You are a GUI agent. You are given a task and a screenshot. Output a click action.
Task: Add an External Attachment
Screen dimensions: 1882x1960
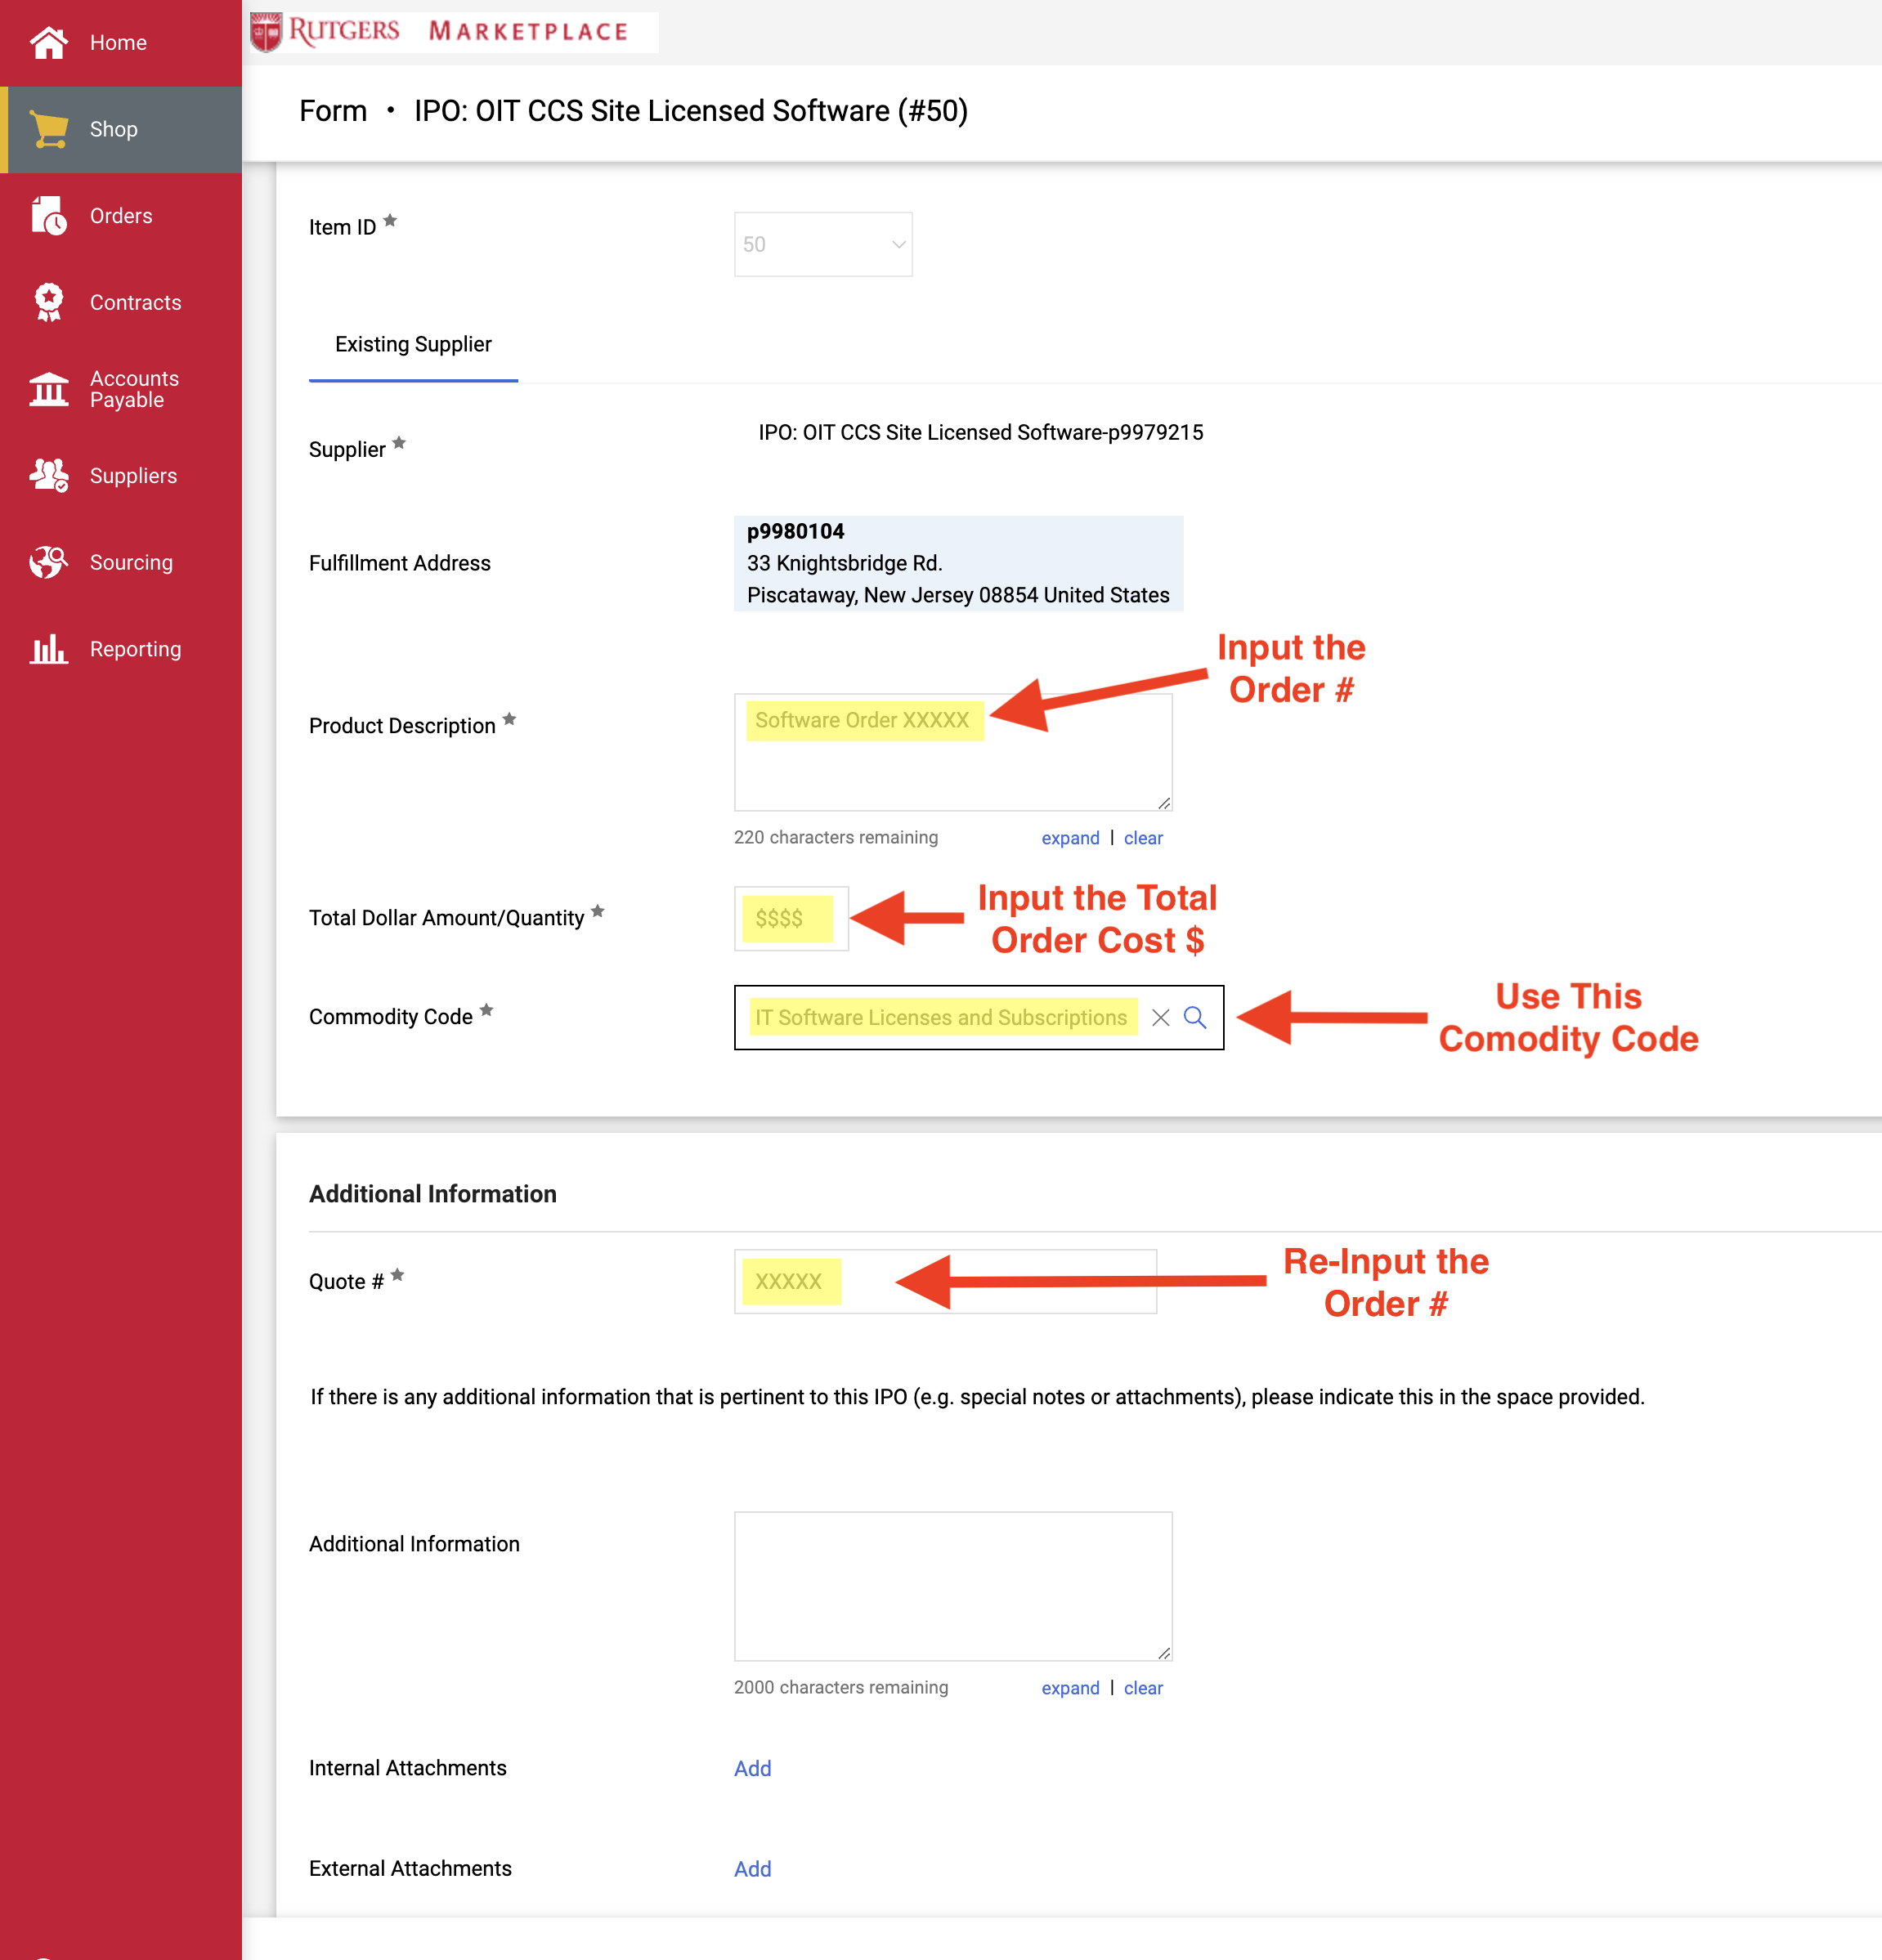tap(752, 1869)
